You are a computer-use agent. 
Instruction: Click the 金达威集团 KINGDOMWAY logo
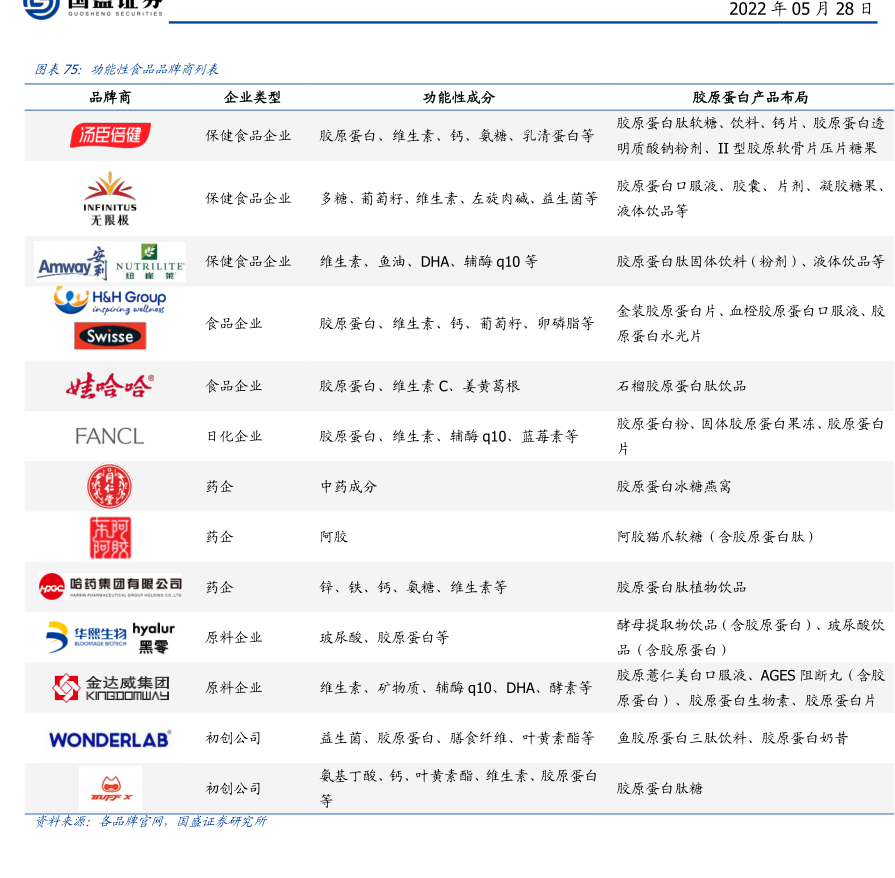coord(111,688)
